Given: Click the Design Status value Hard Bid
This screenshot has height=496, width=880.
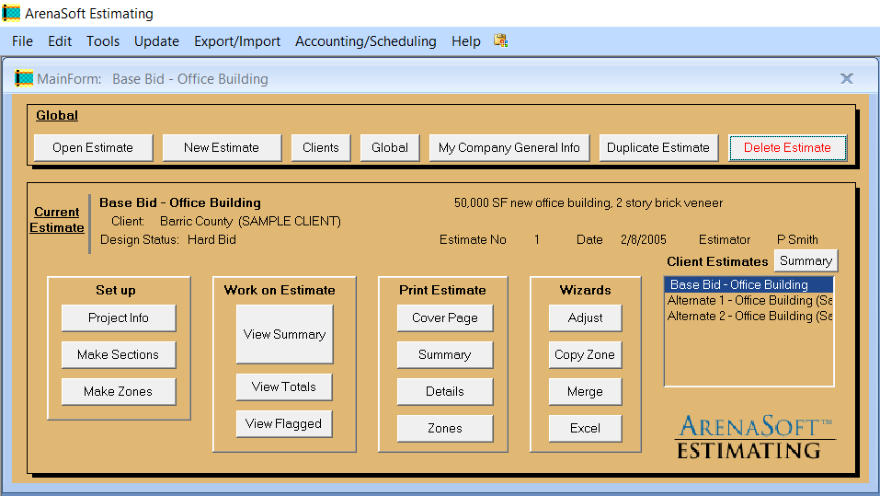Looking at the screenshot, I should coord(212,240).
